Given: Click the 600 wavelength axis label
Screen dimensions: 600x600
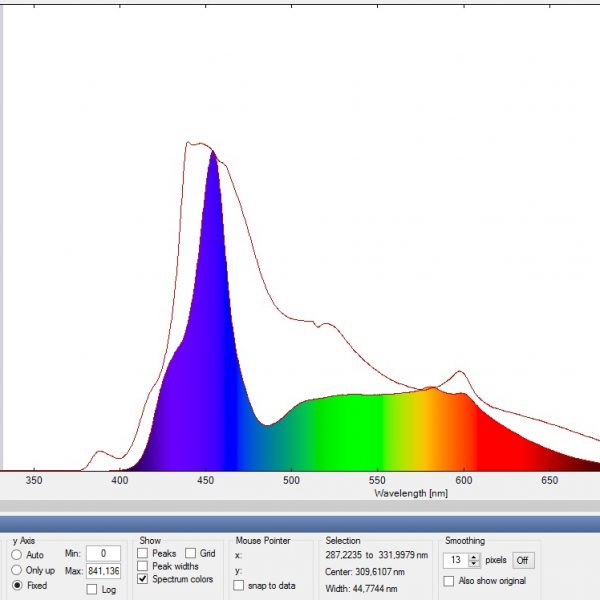Looking at the screenshot, I should [x=463, y=480].
